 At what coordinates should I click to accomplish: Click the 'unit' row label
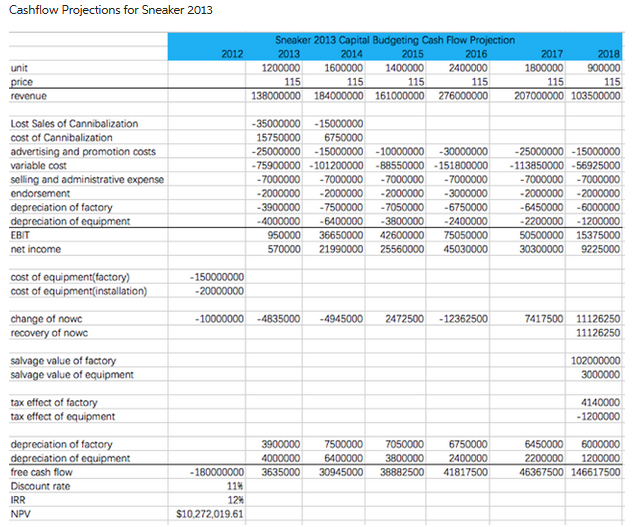click(x=19, y=68)
